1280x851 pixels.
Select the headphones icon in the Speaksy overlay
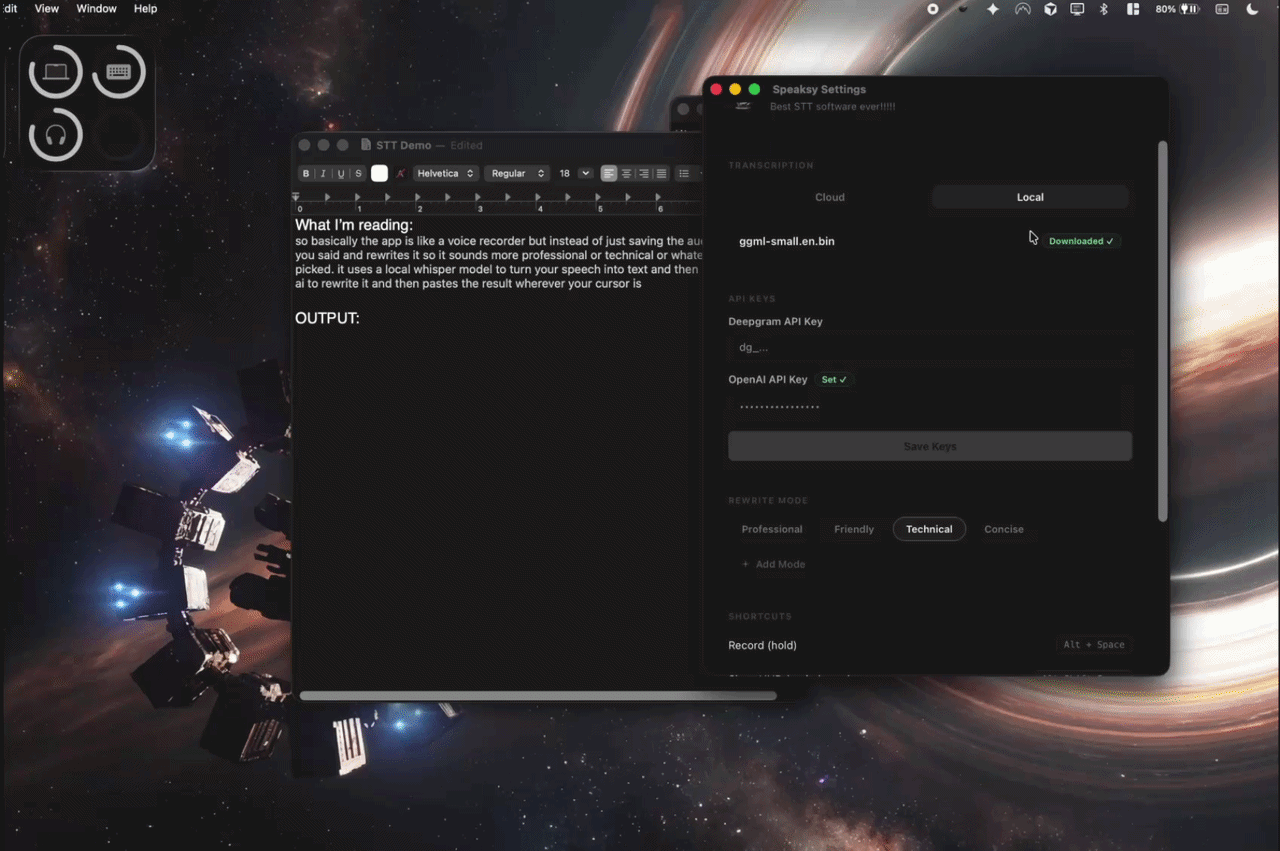click(55, 135)
